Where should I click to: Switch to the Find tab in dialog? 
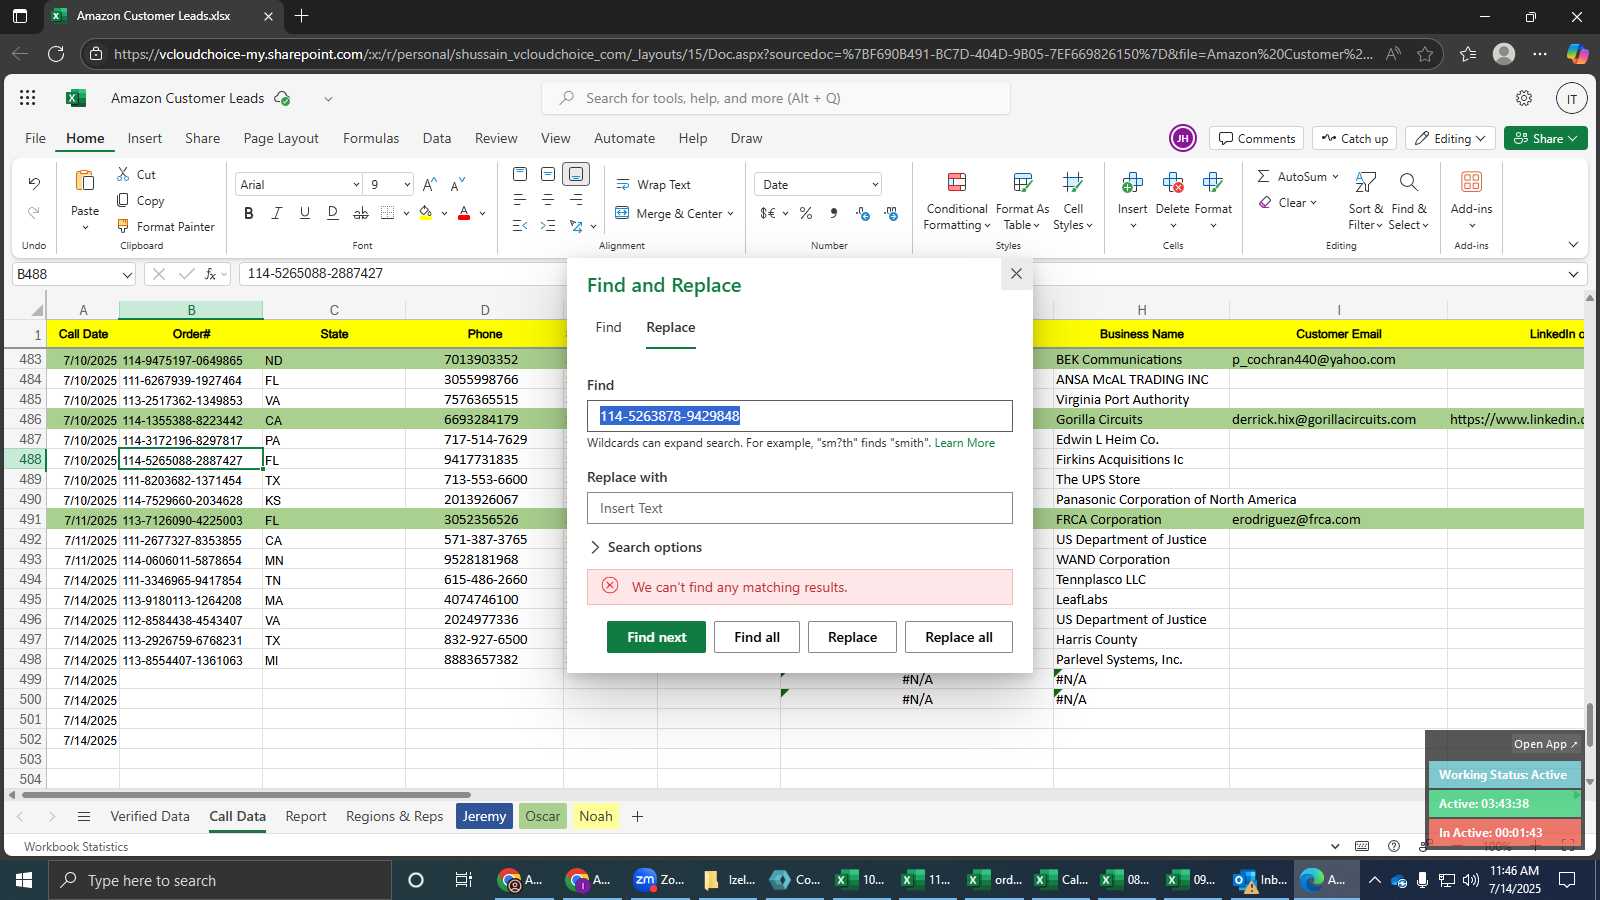point(608,327)
